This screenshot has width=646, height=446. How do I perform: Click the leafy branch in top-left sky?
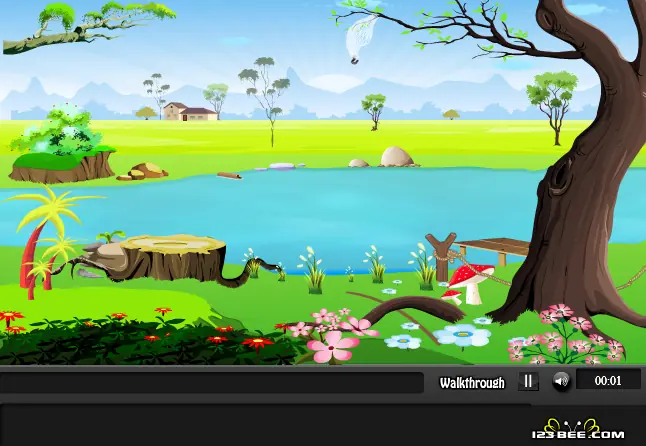87,27
